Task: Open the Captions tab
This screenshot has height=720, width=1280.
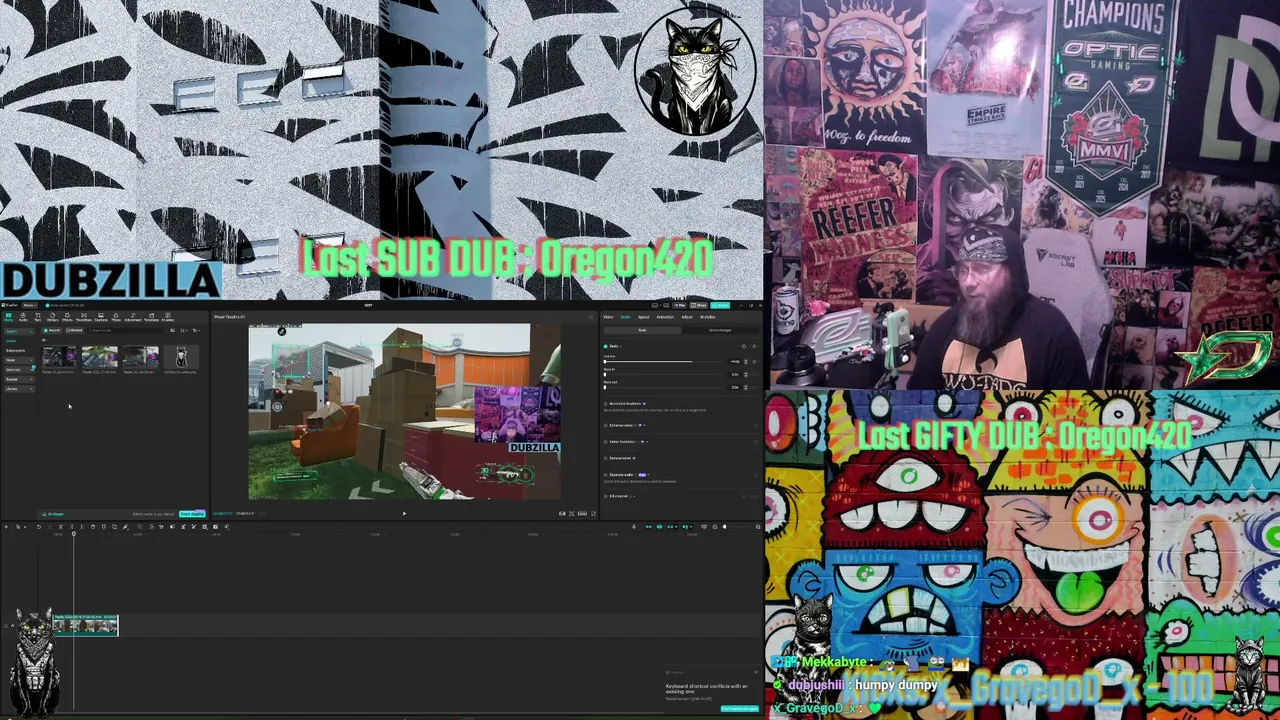Action: [x=101, y=318]
